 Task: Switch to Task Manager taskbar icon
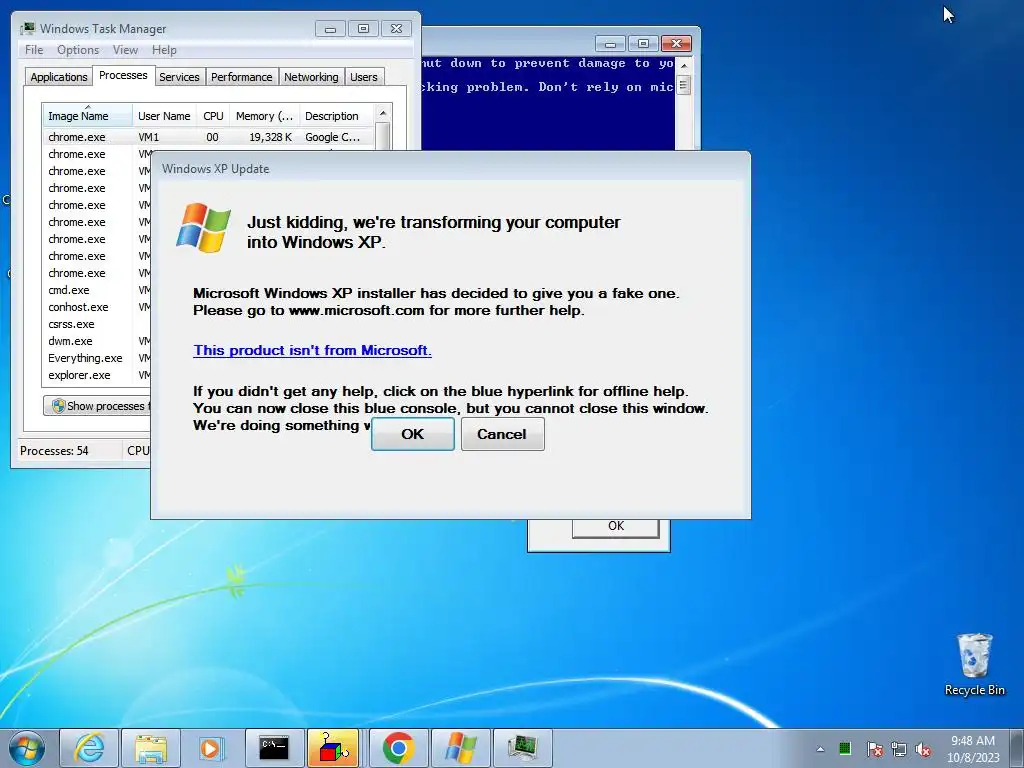[522, 748]
